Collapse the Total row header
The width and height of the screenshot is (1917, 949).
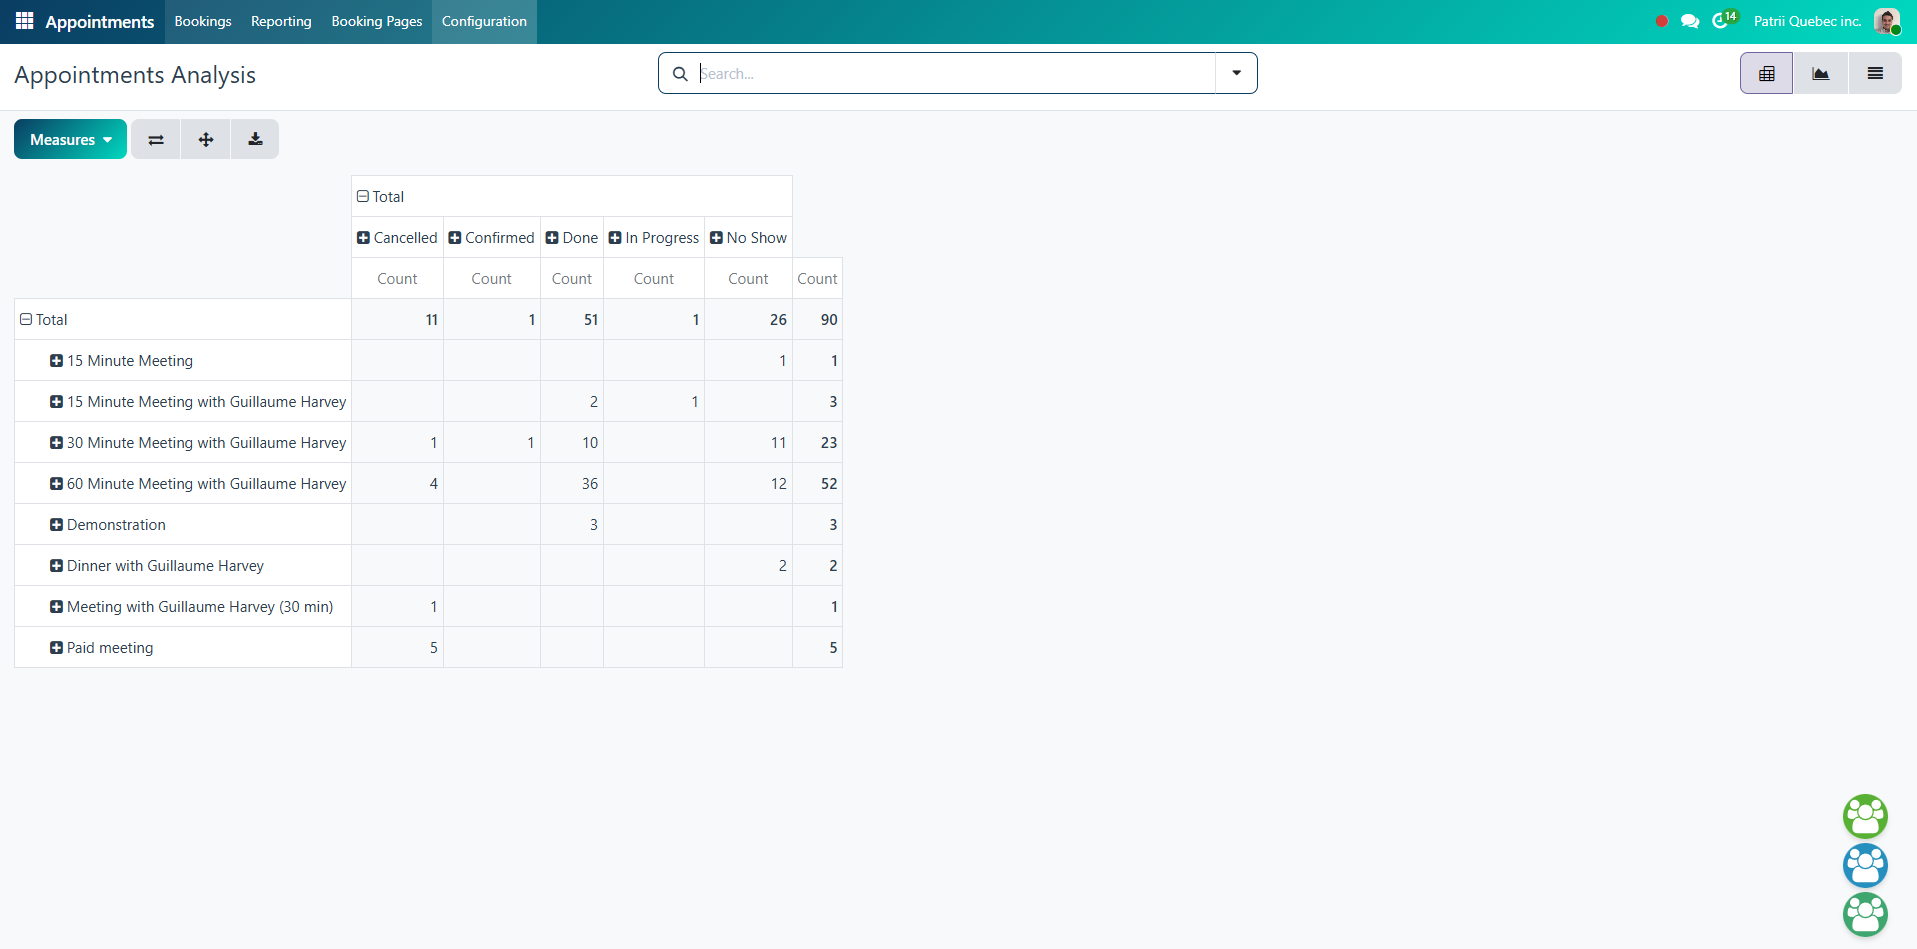pyautogui.click(x=44, y=320)
